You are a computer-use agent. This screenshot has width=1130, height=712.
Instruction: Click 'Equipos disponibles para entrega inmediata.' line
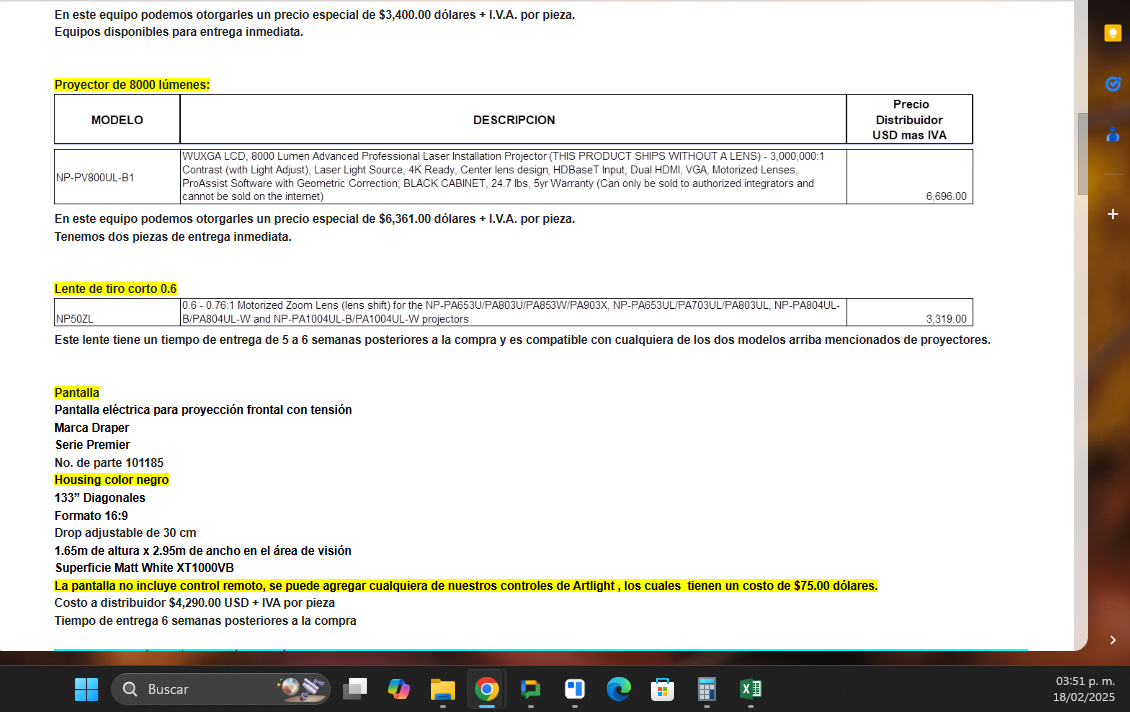[x=179, y=32]
